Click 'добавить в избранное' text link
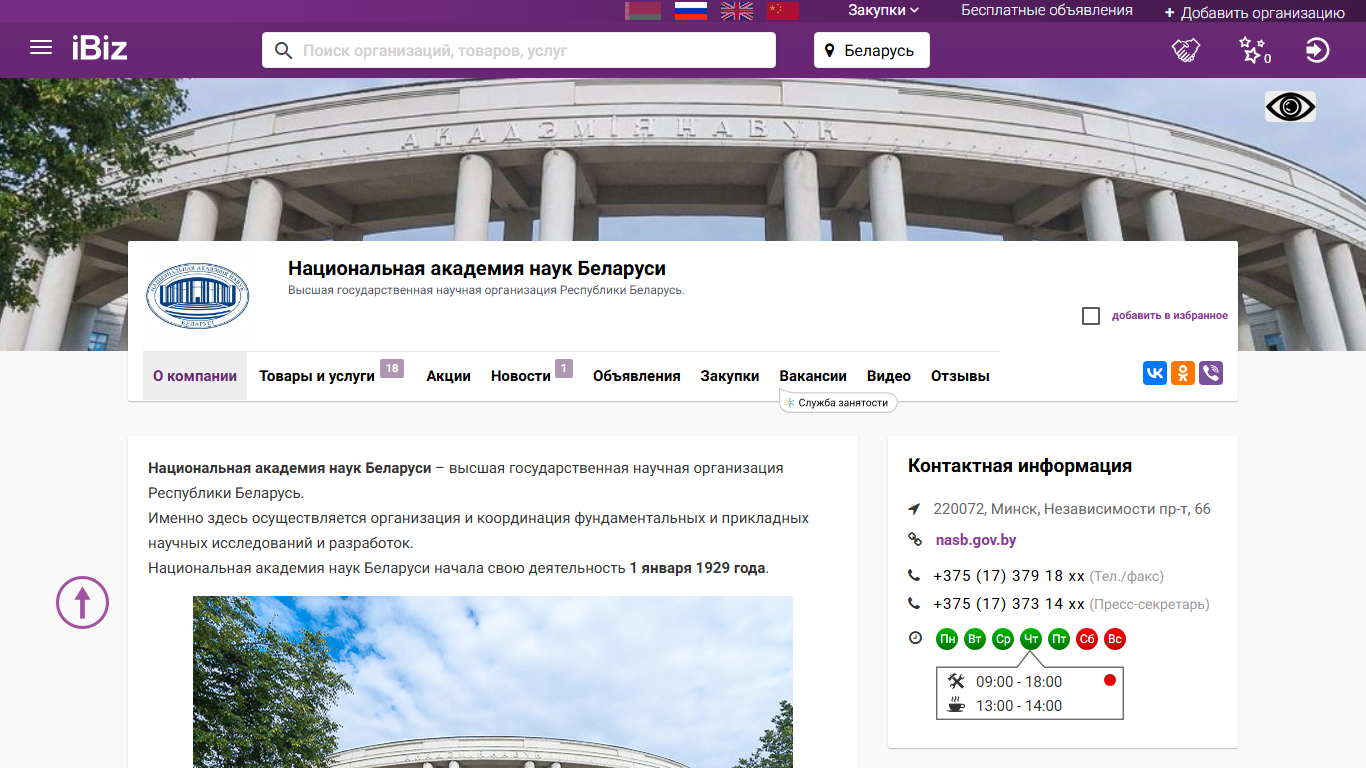The image size is (1366, 768). tap(1170, 316)
